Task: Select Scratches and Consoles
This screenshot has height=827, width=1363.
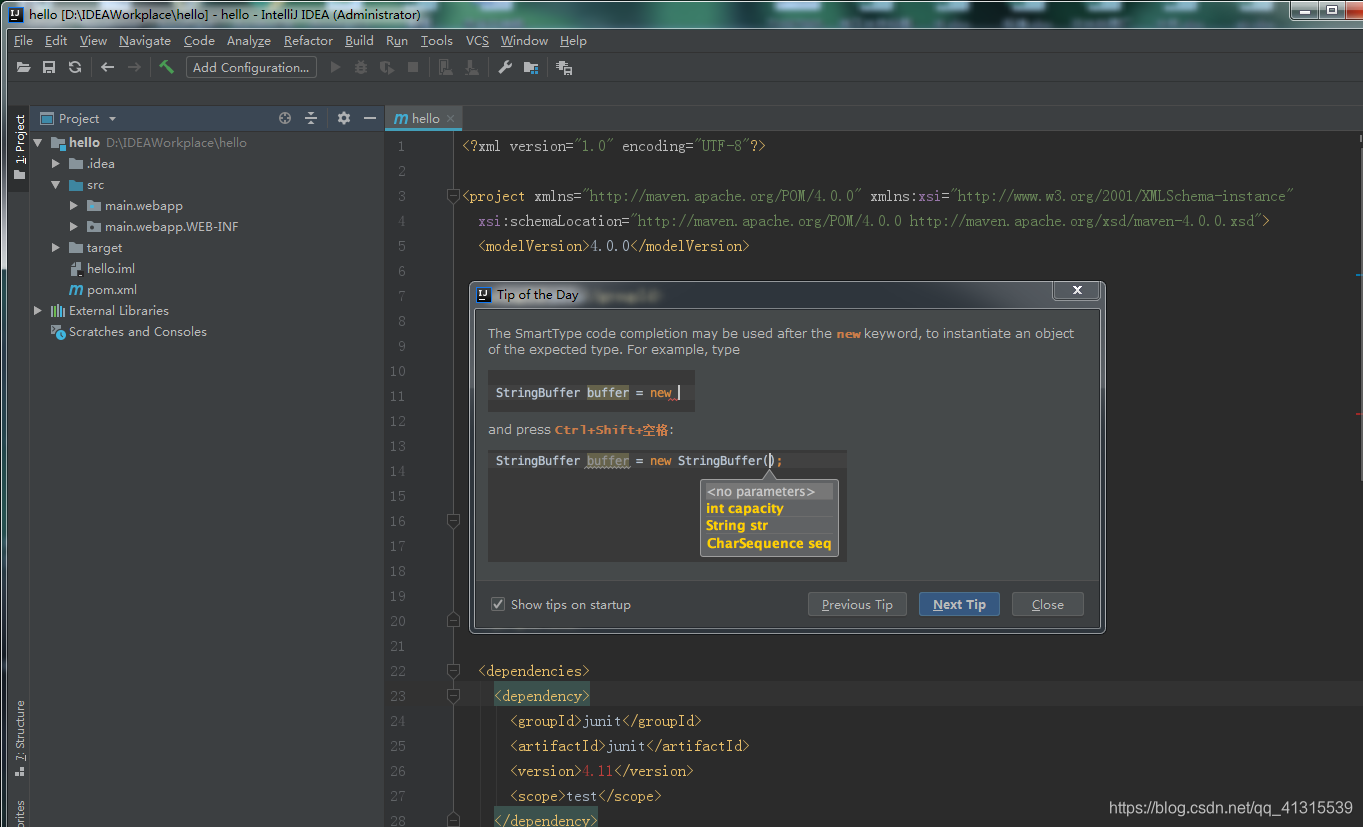Action: pos(138,332)
